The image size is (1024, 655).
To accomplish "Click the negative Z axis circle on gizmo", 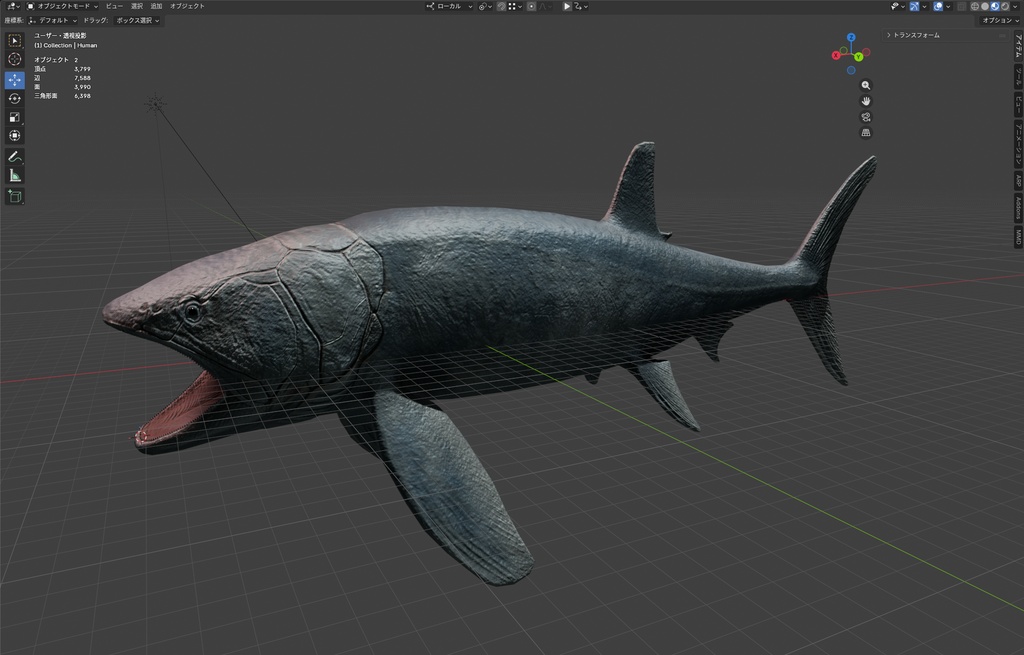I will [851, 70].
